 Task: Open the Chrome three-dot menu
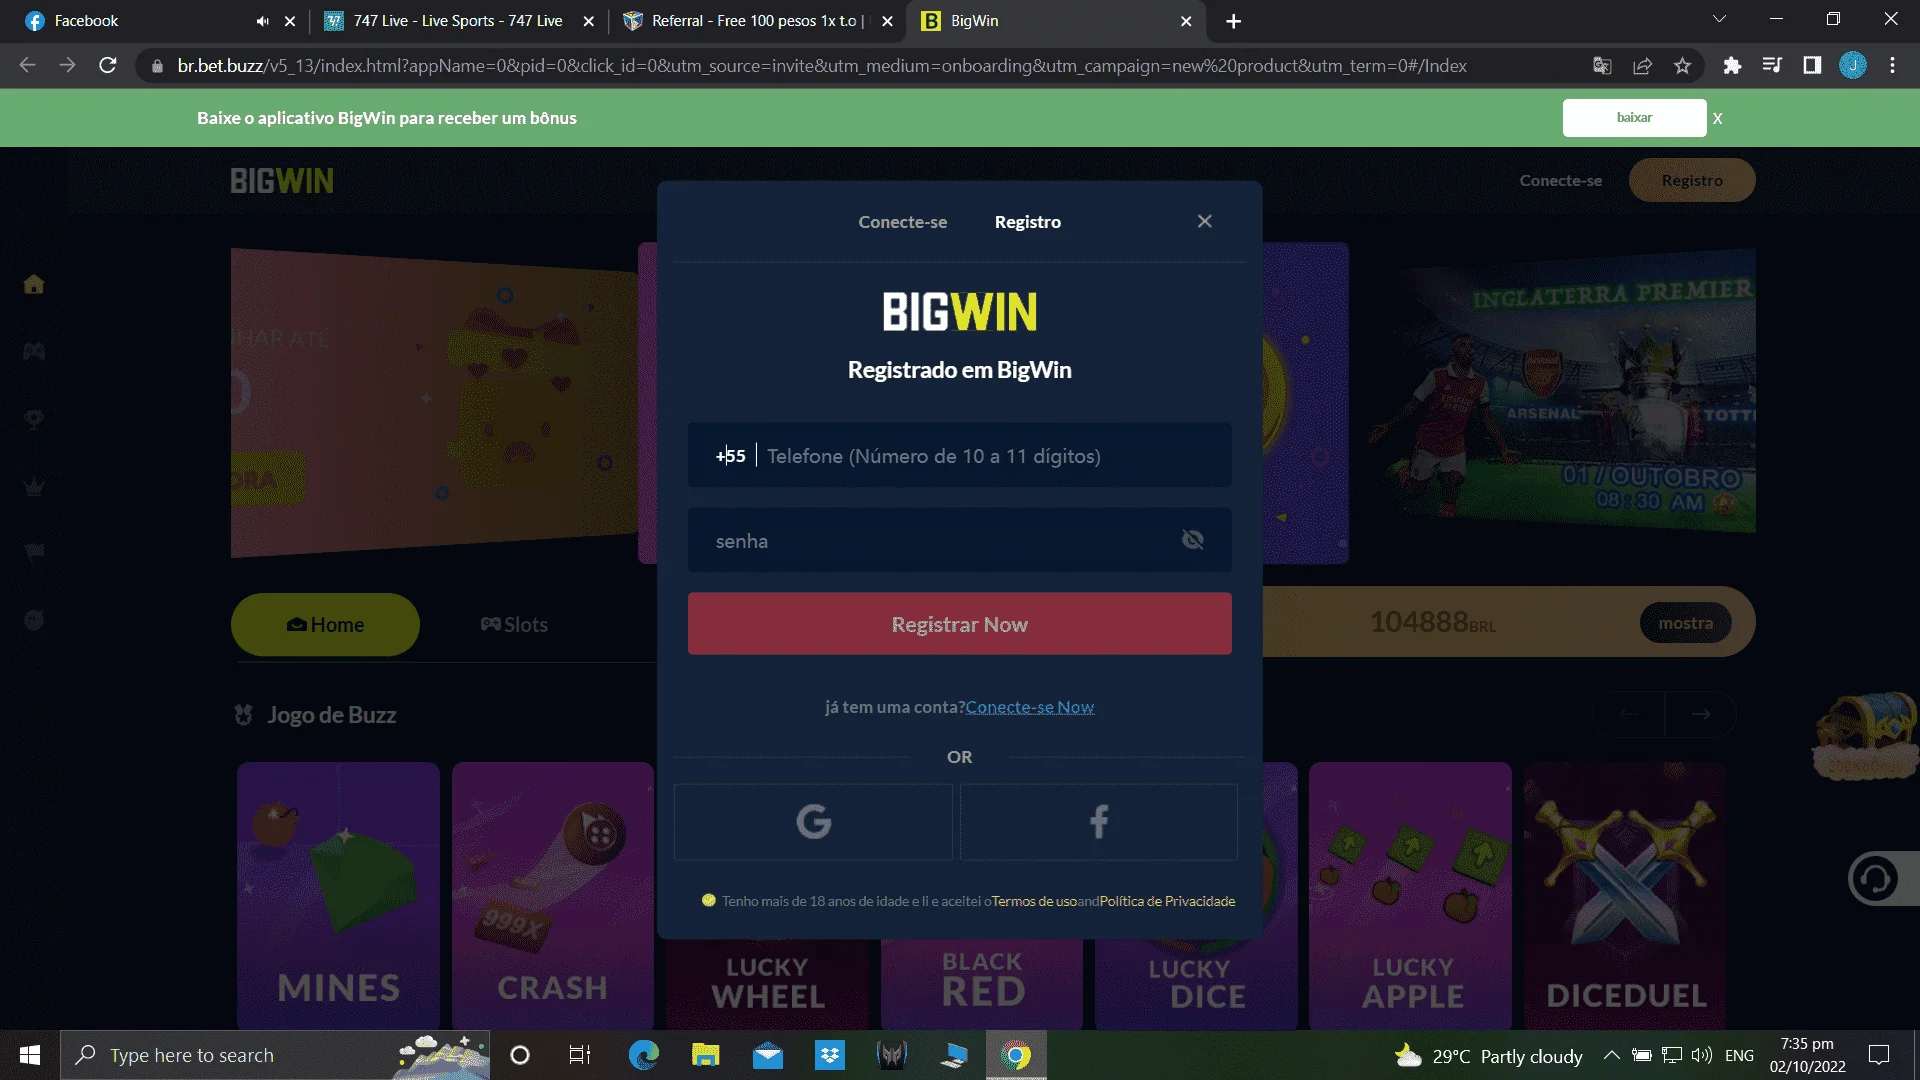click(1892, 66)
